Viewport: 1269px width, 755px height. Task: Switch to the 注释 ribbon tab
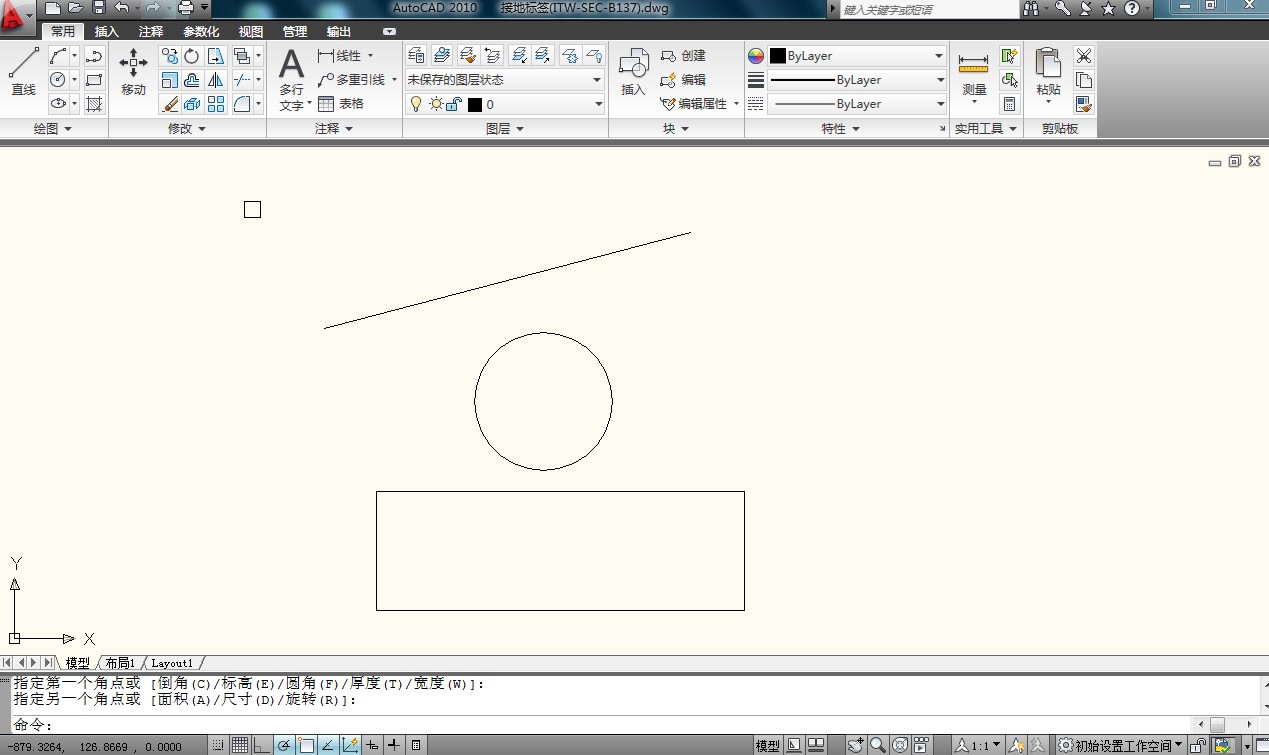[x=150, y=30]
